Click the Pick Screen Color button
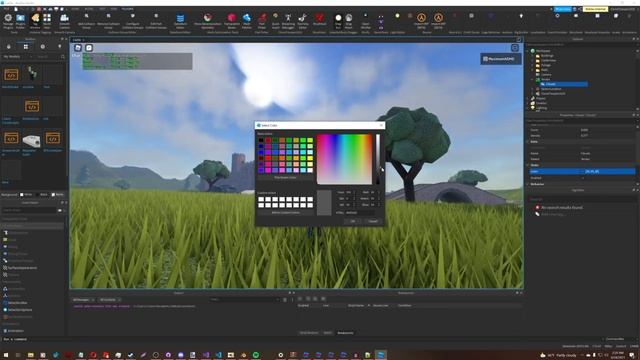This screenshot has width=640, height=360. (285, 178)
